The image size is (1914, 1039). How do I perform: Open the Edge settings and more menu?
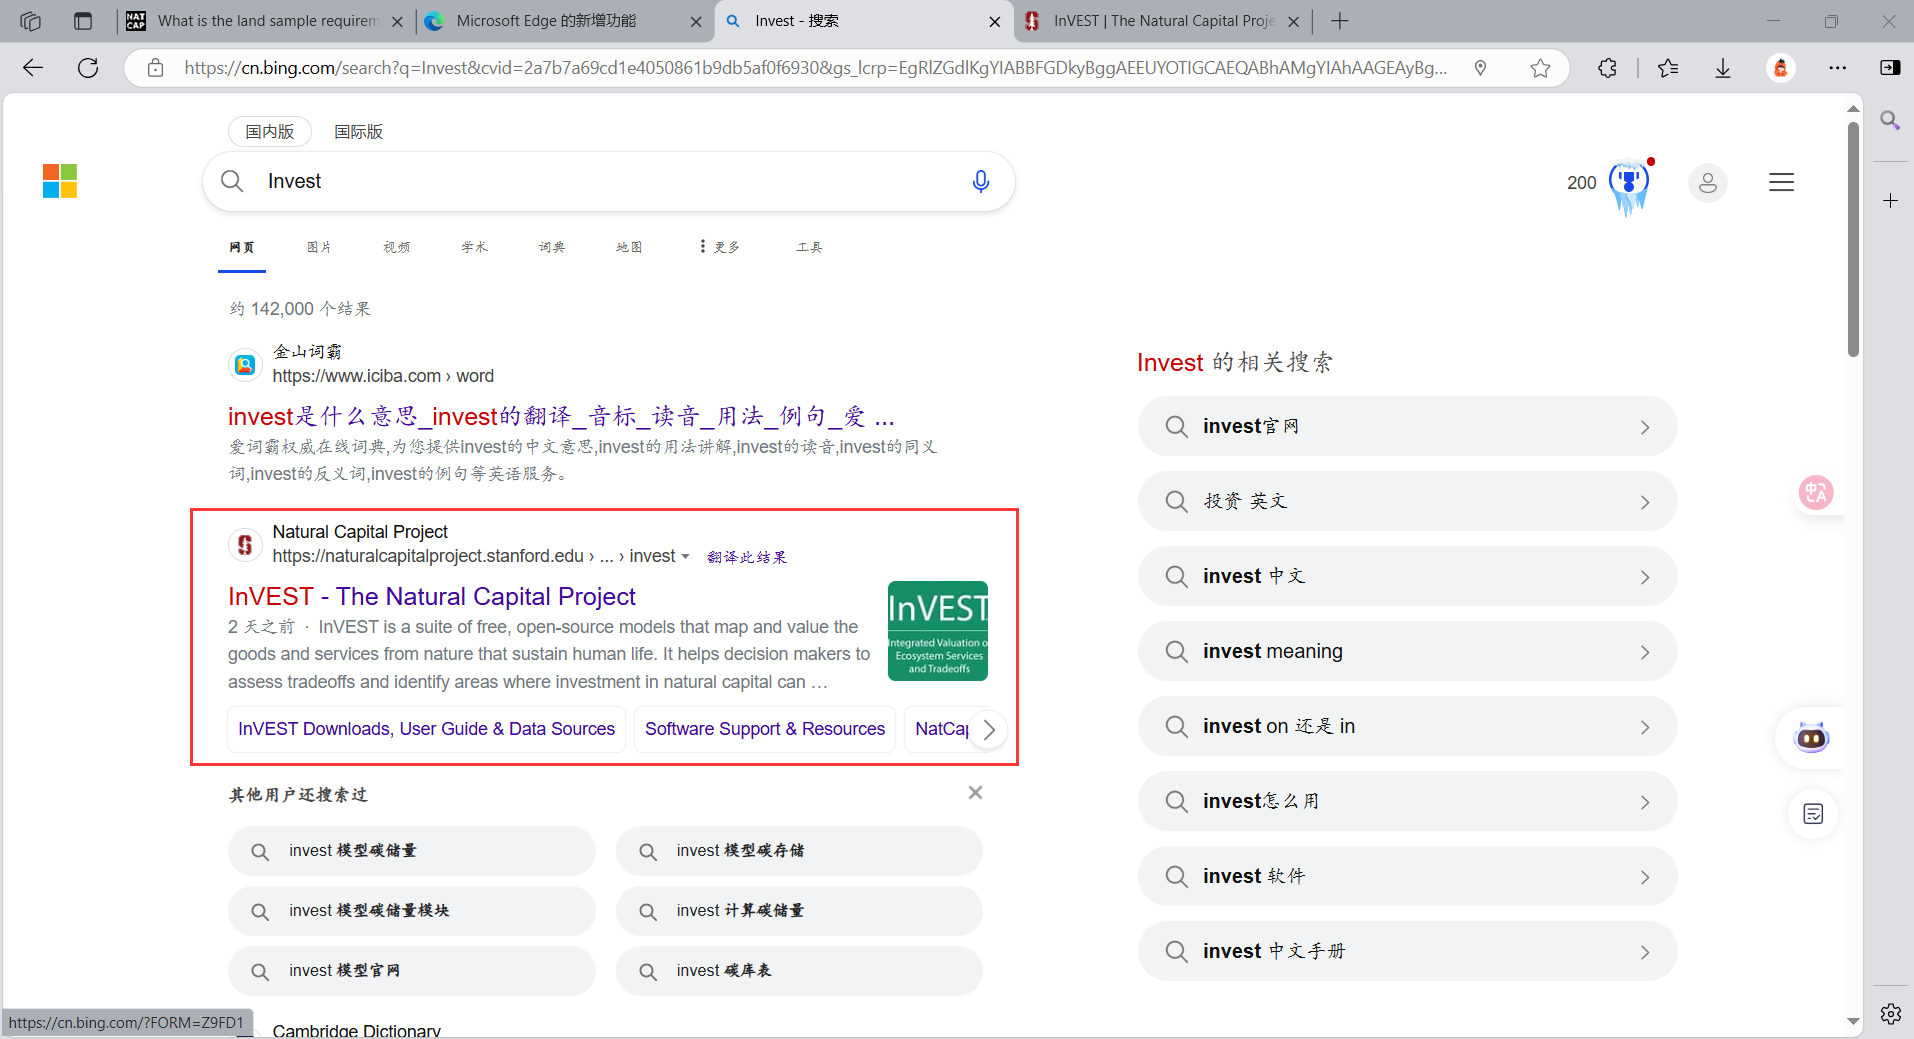coord(1838,68)
